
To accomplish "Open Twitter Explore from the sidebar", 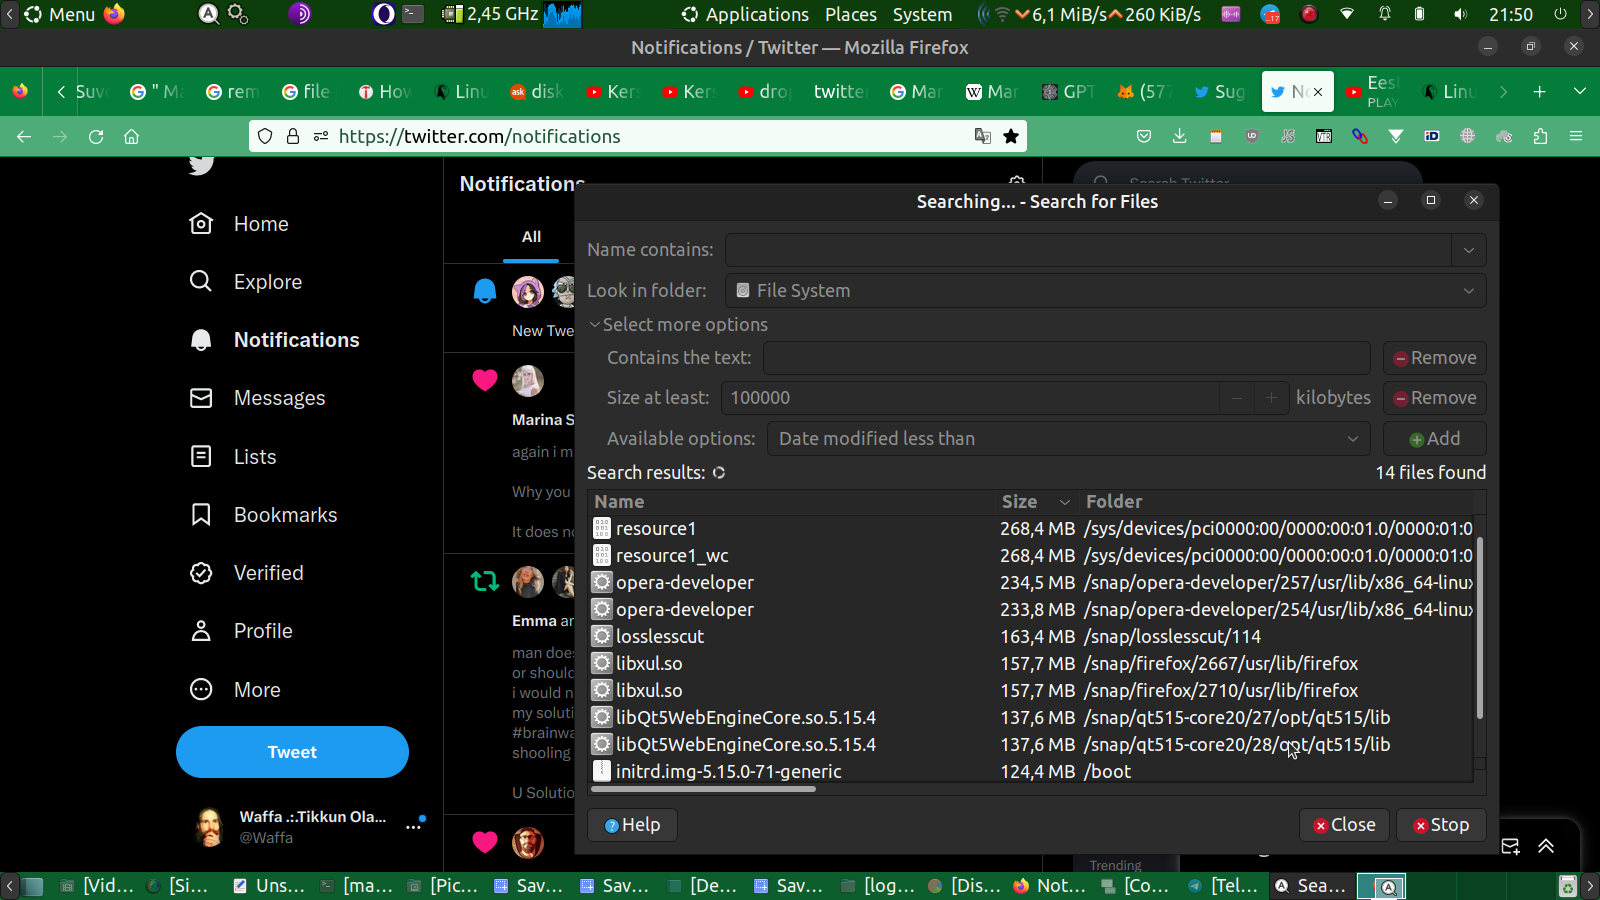I will pos(246,282).
